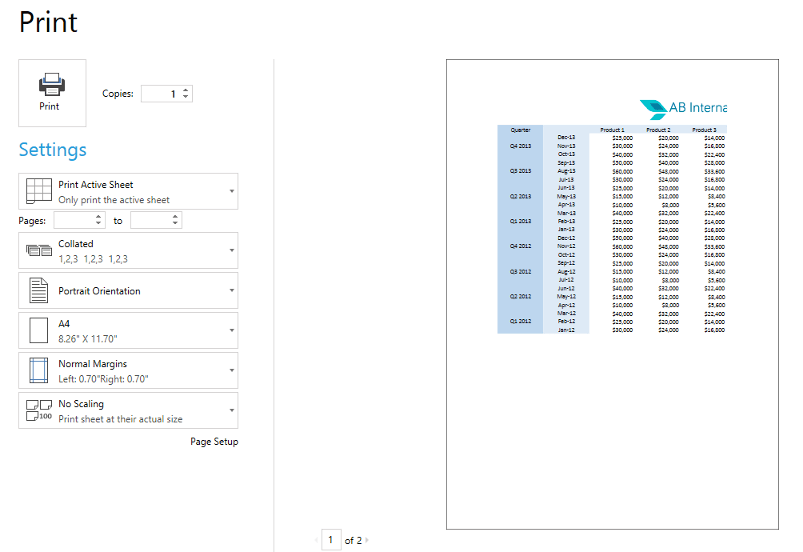Click 'Only print the active sheet' text
Screen dimensions: 803x552
tap(114, 200)
